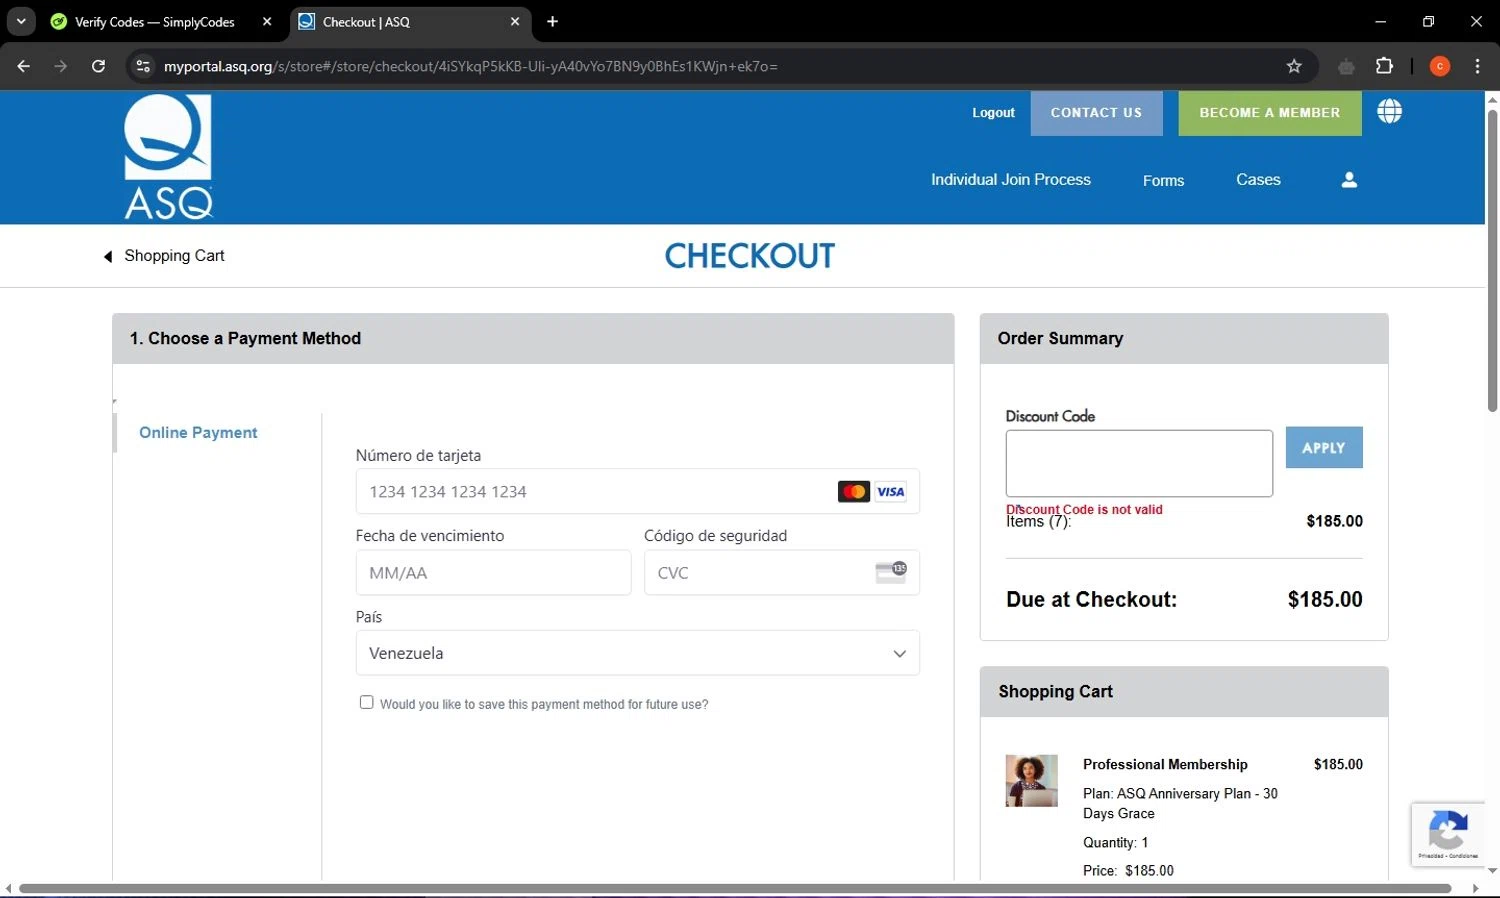Image resolution: width=1500 pixels, height=898 pixels.
Task: Click the Quantity: 1 text
Action: pos(1115,843)
